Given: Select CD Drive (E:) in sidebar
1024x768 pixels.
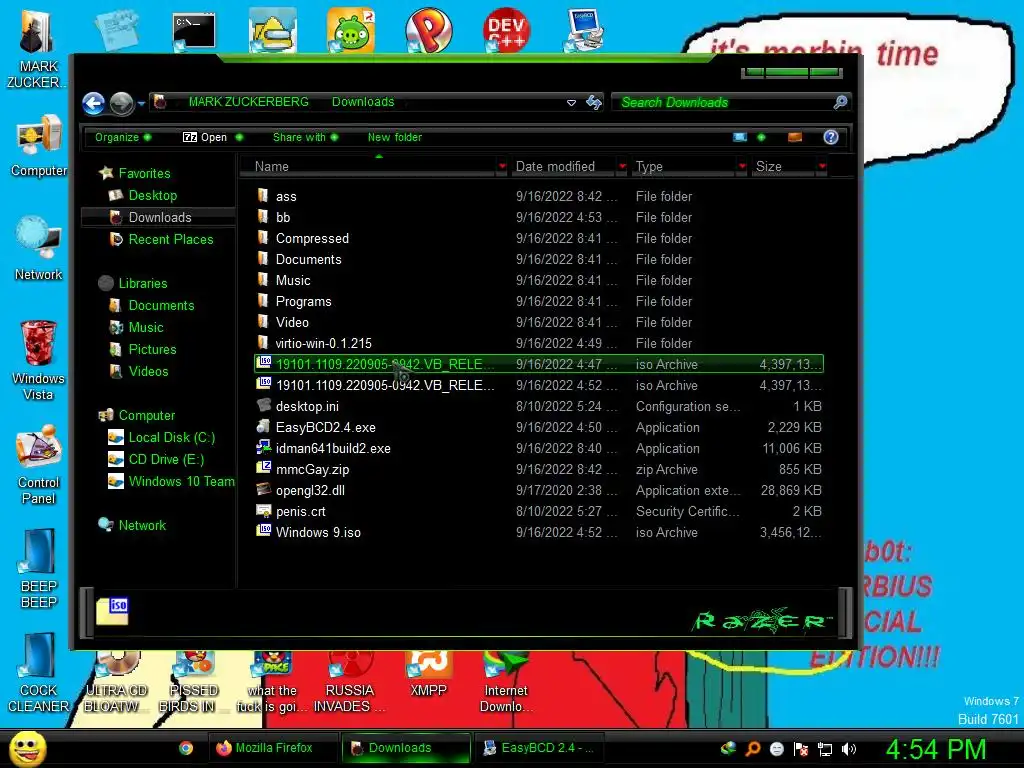Looking at the screenshot, I should pyautogui.click(x=156, y=460).
